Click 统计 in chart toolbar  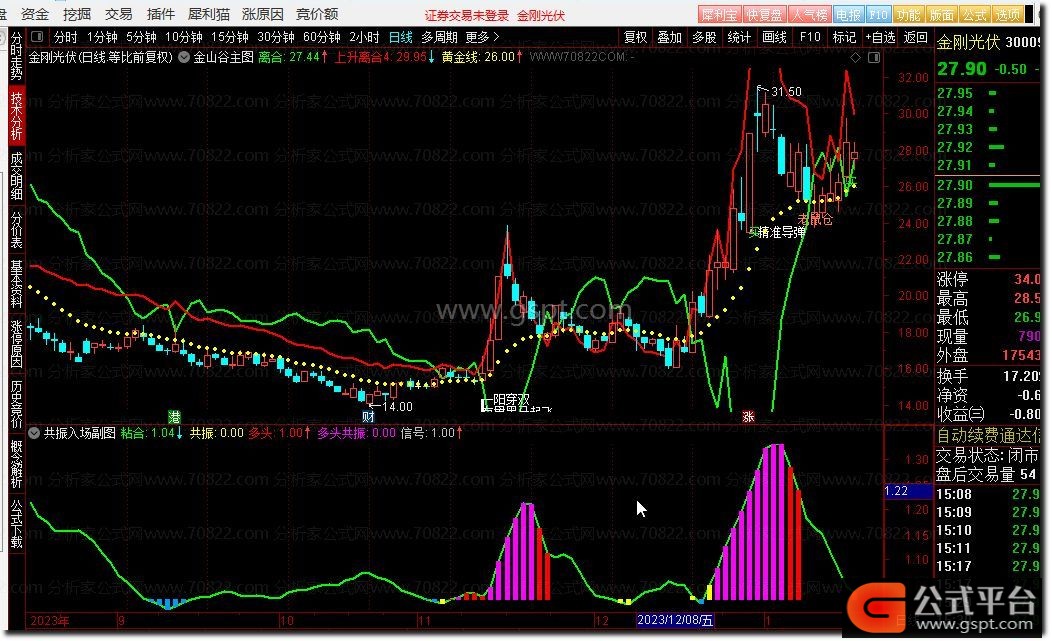pos(739,38)
